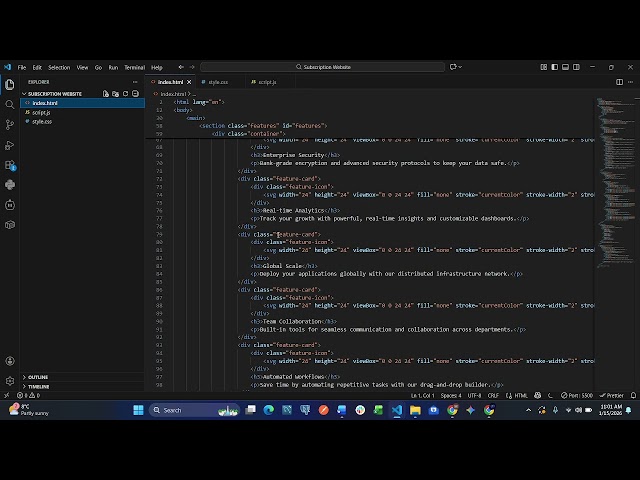Image resolution: width=640 pixels, height=480 pixels.
Task: Open the taskbar clock showing 11:01 AM
Action: pyautogui.click(x=611, y=410)
